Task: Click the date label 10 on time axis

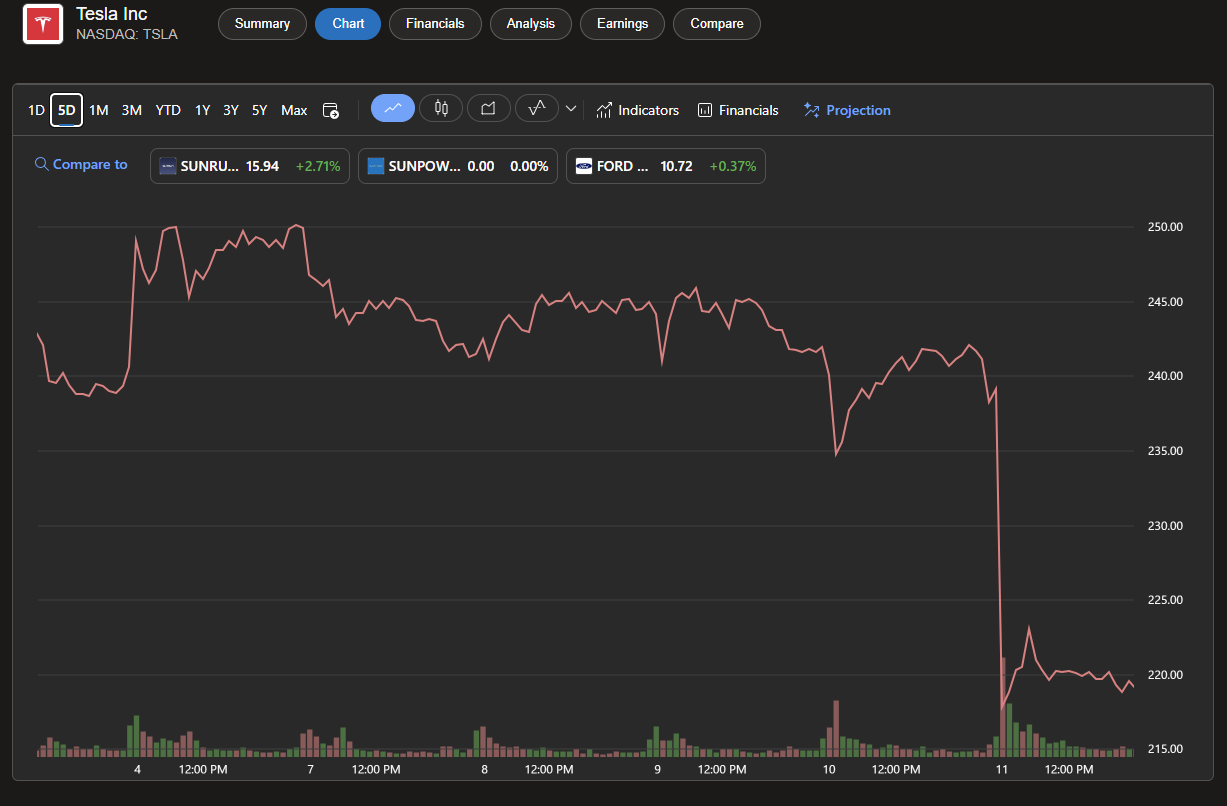Action: click(829, 770)
